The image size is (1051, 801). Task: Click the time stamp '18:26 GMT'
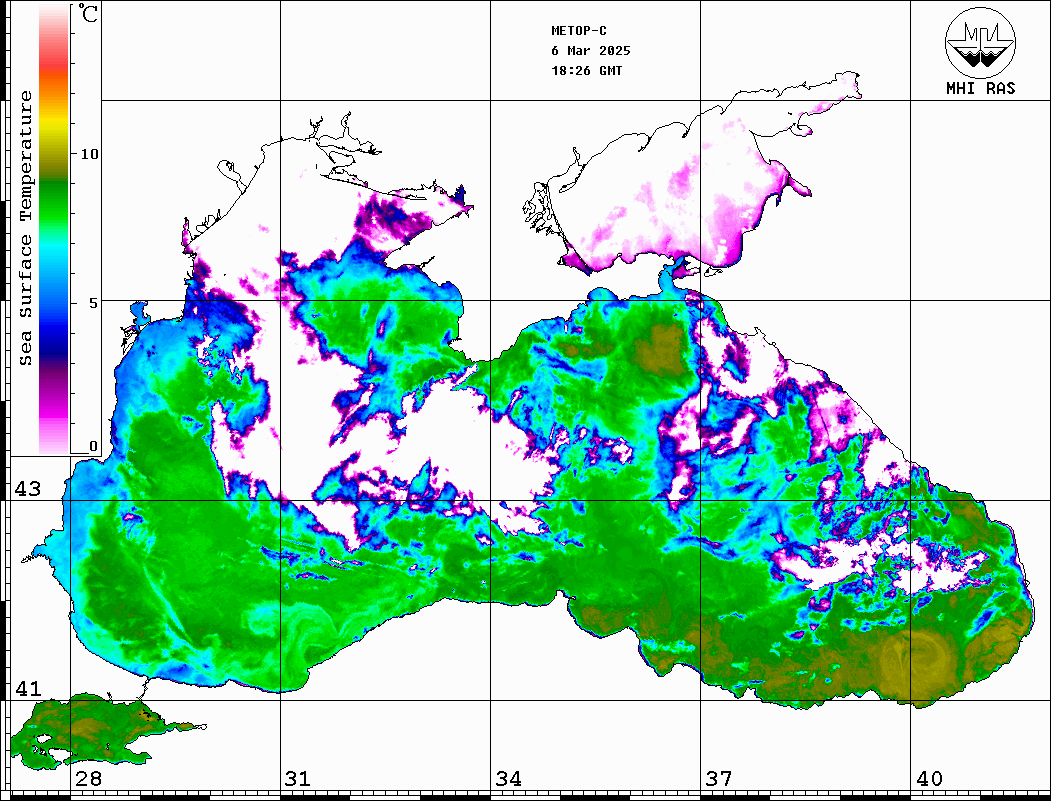586,71
